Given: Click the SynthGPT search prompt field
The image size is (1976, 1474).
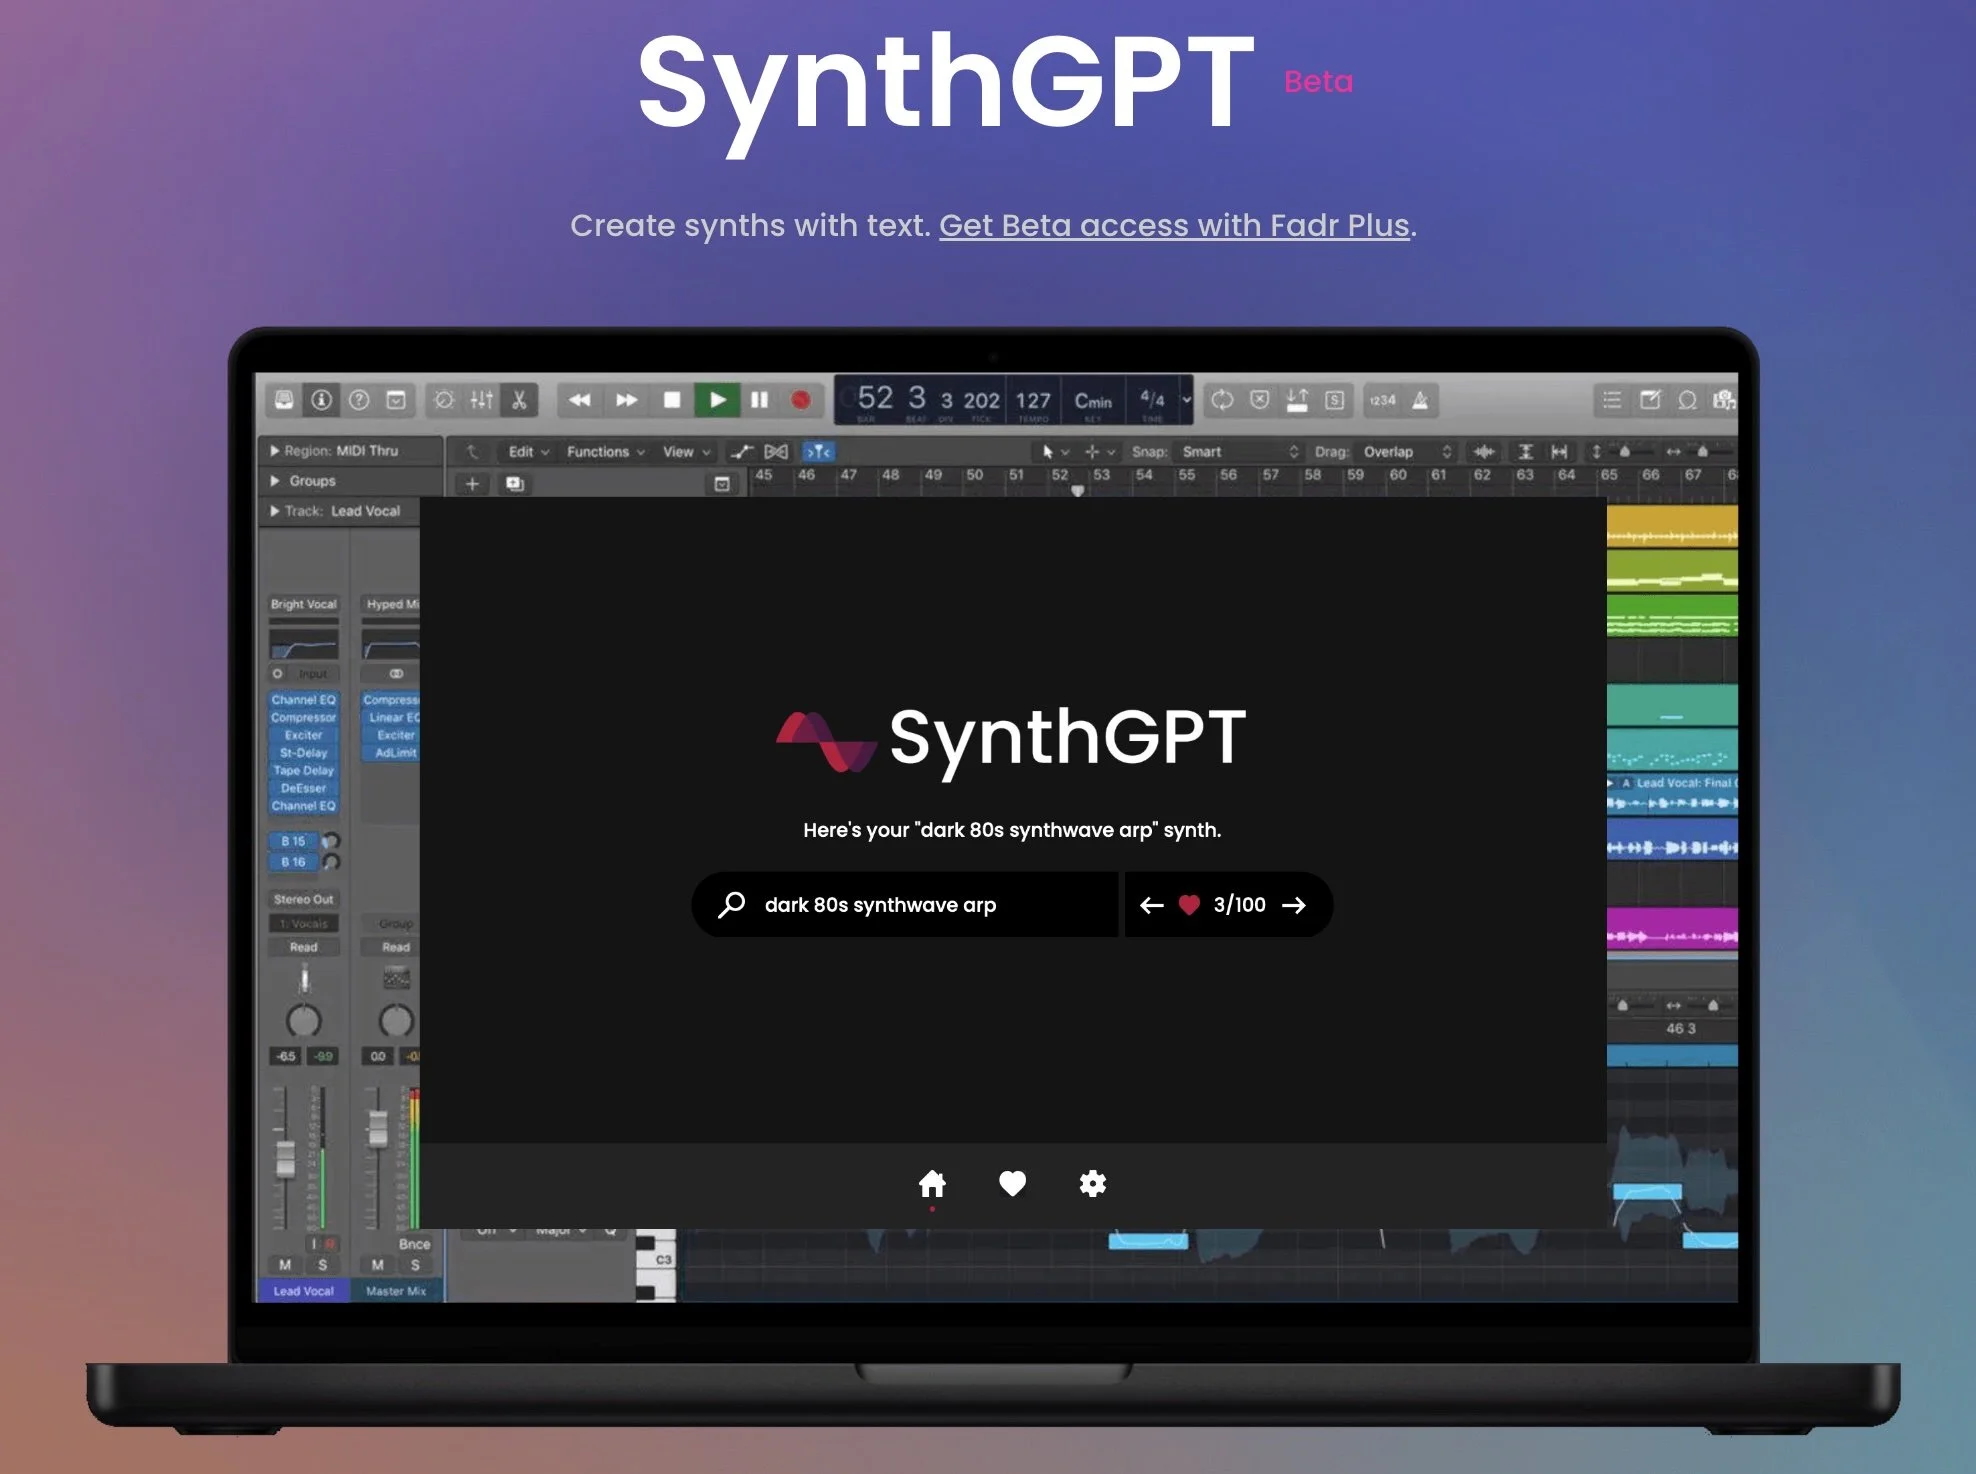Looking at the screenshot, I should click(904, 905).
